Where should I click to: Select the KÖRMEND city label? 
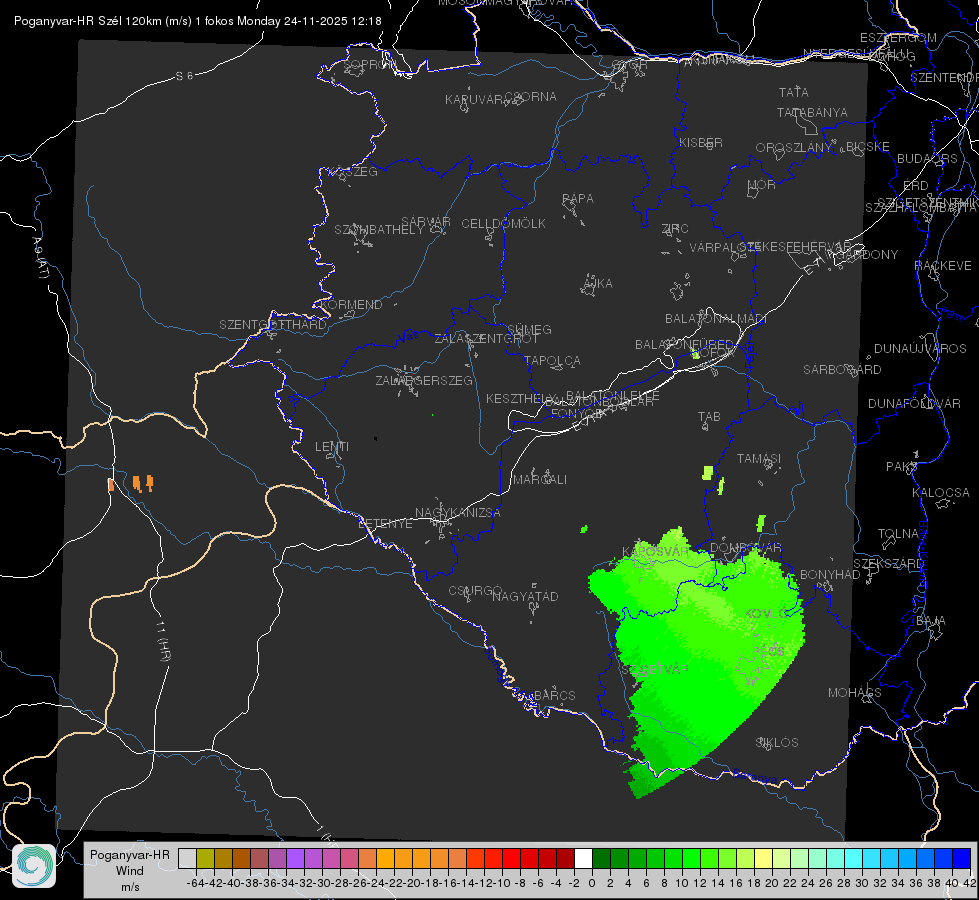[x=351, y=305]
